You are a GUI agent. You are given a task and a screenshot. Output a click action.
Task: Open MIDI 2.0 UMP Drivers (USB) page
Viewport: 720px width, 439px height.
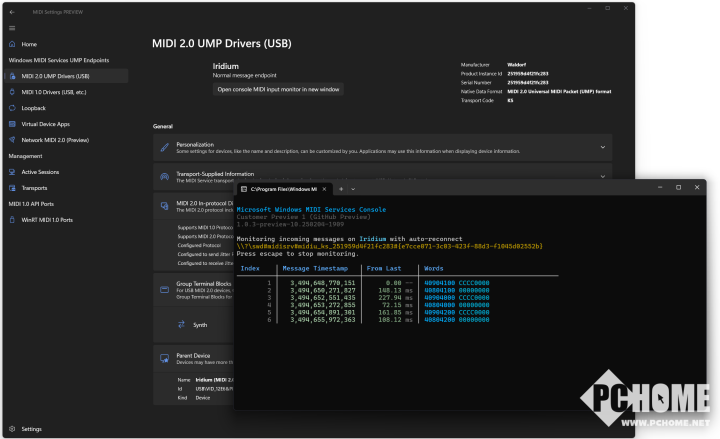[56, 76]
